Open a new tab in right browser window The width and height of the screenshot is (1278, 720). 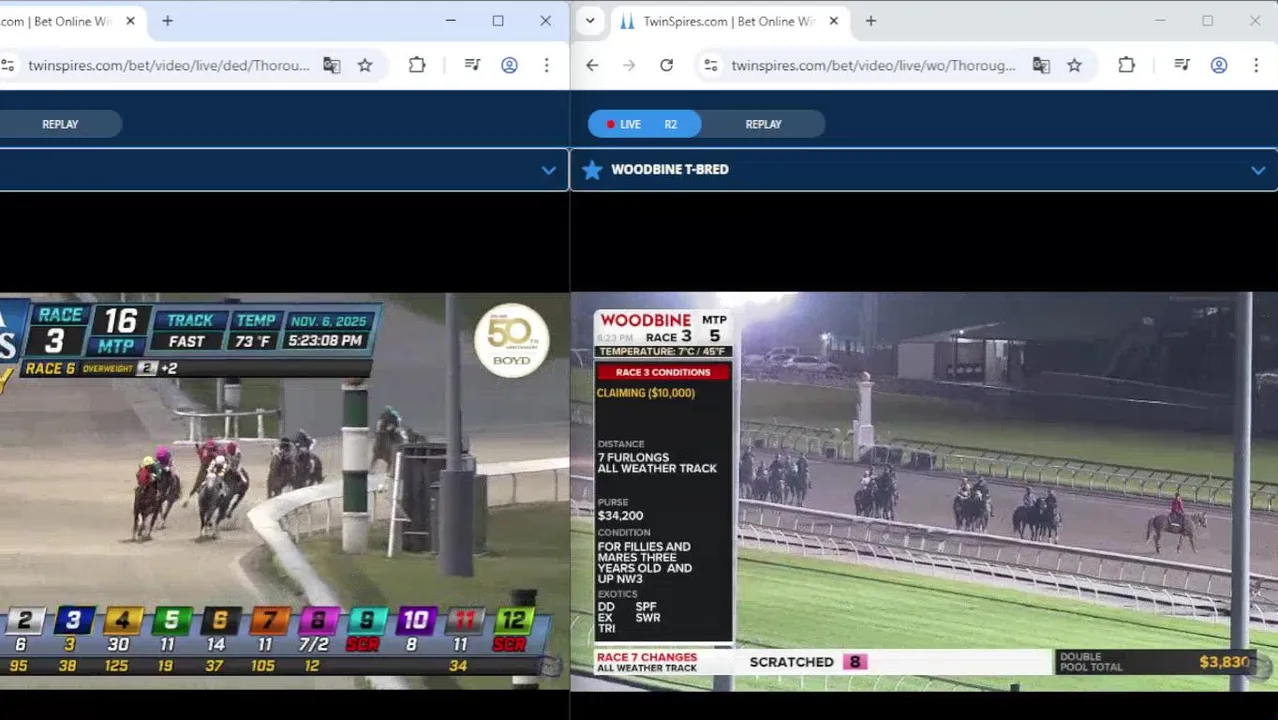click(x=870, y=21)
